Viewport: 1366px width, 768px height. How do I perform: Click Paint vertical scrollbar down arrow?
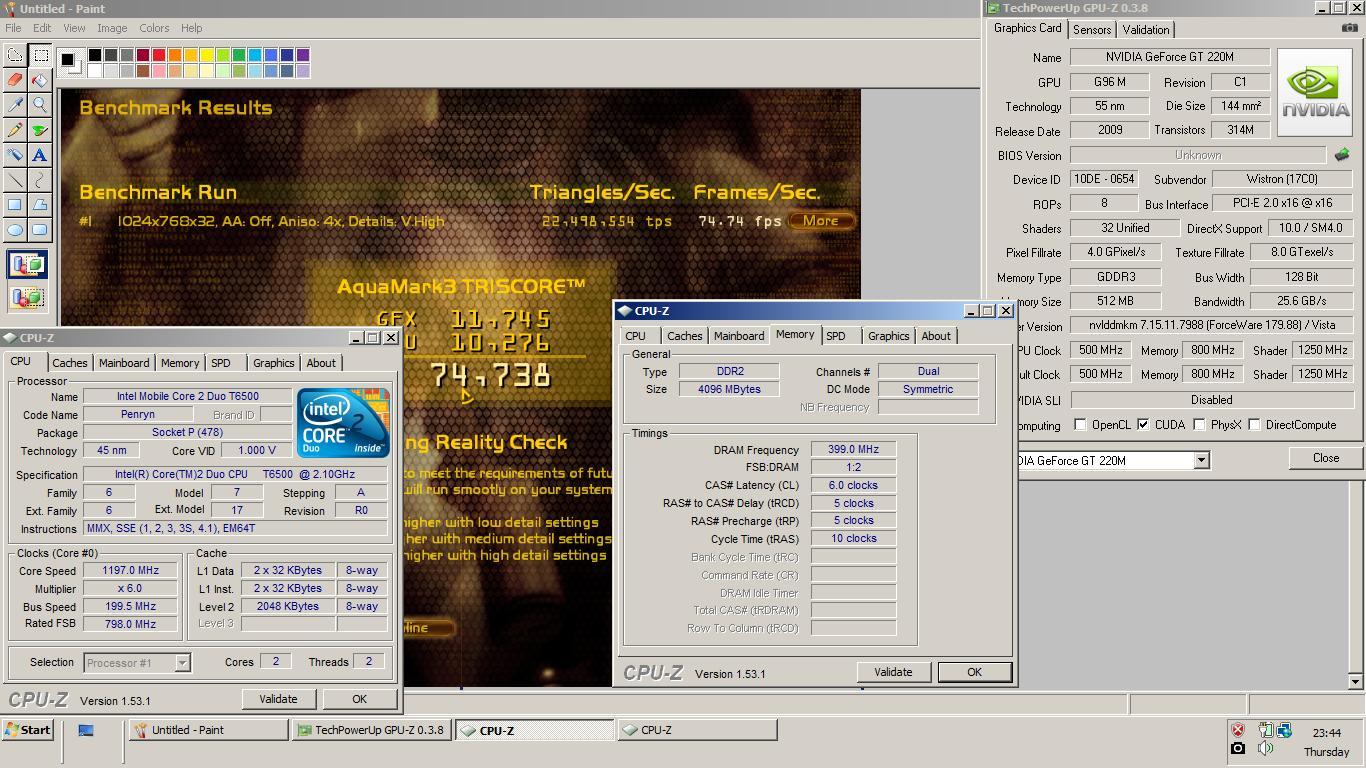pyautogui.click(x=1356, y=681)
